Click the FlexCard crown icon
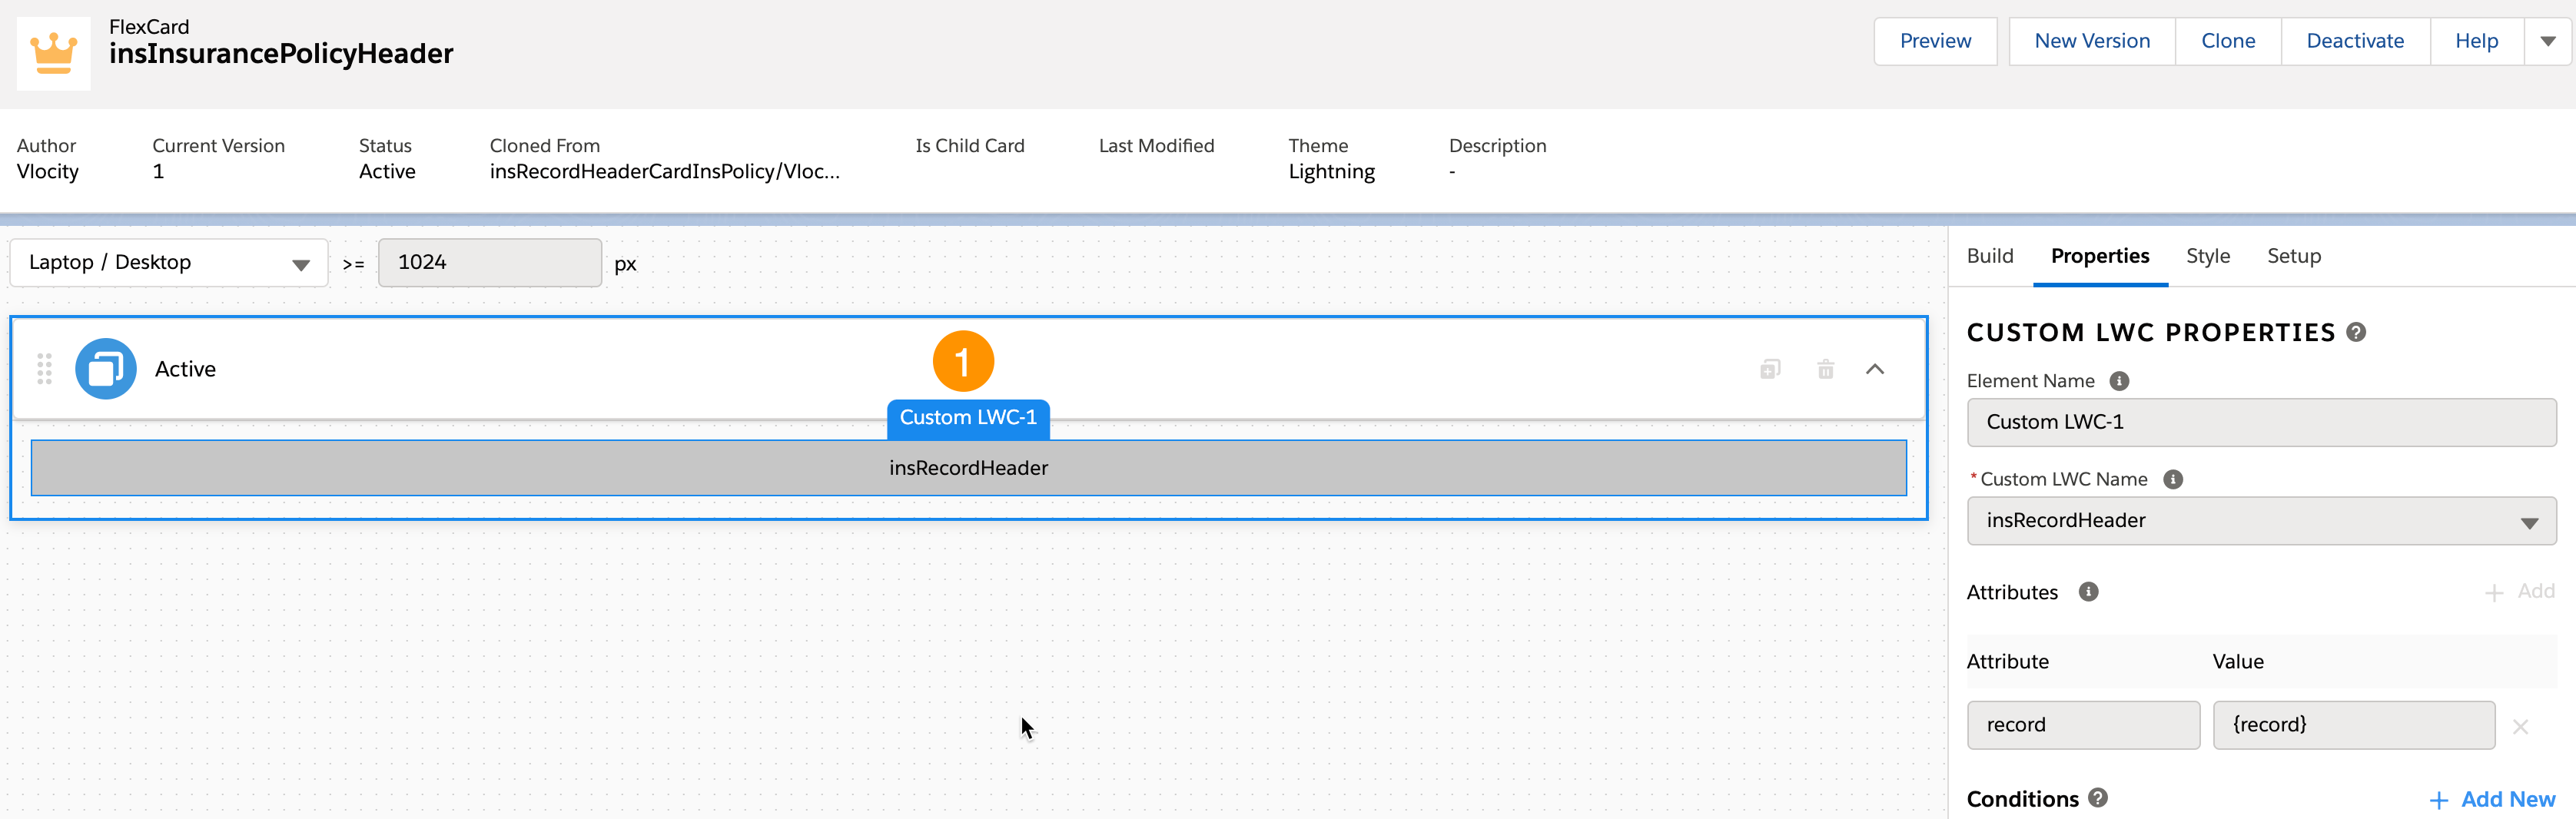Viewport: 2576px width, 819px height. pos(54,53)
